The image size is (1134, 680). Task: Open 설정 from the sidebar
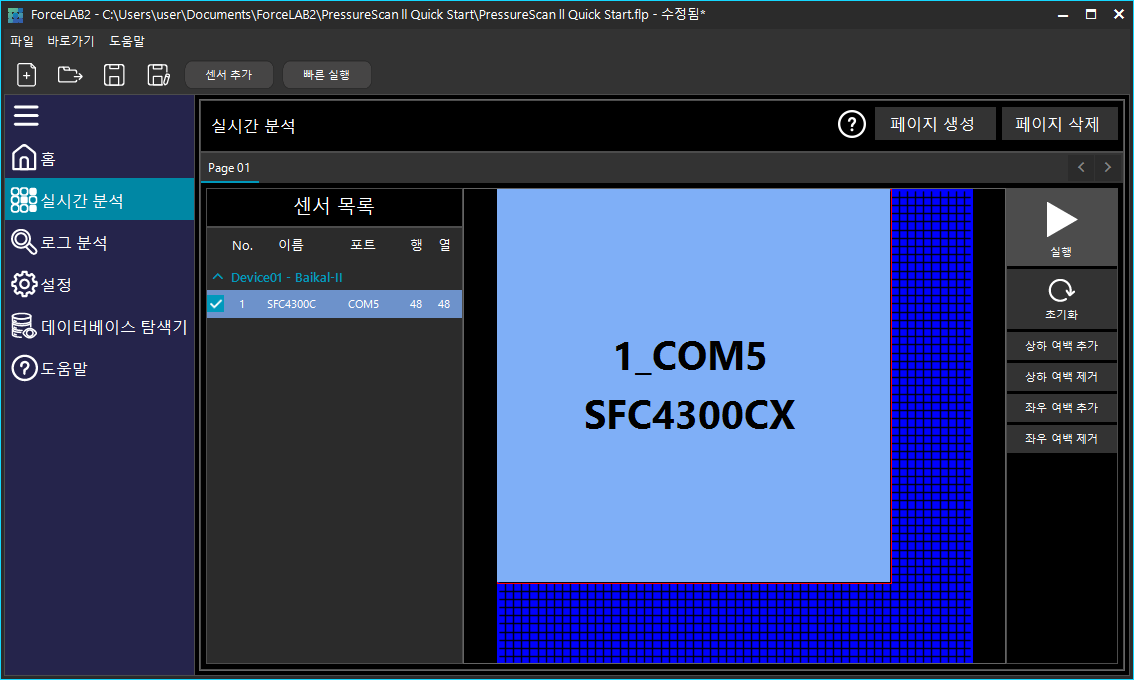[100, 284]
